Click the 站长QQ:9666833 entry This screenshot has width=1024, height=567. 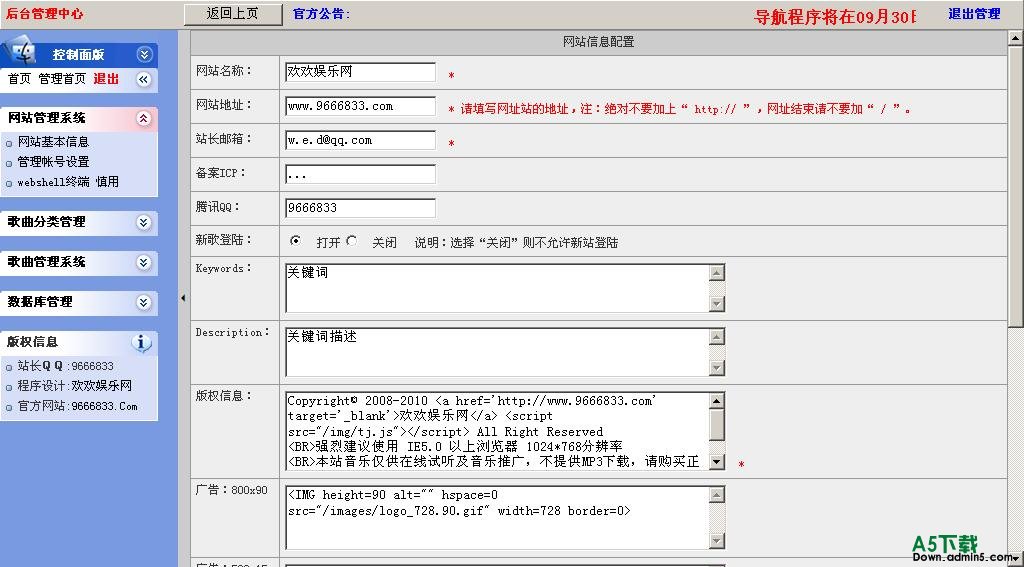pos(65,366)
